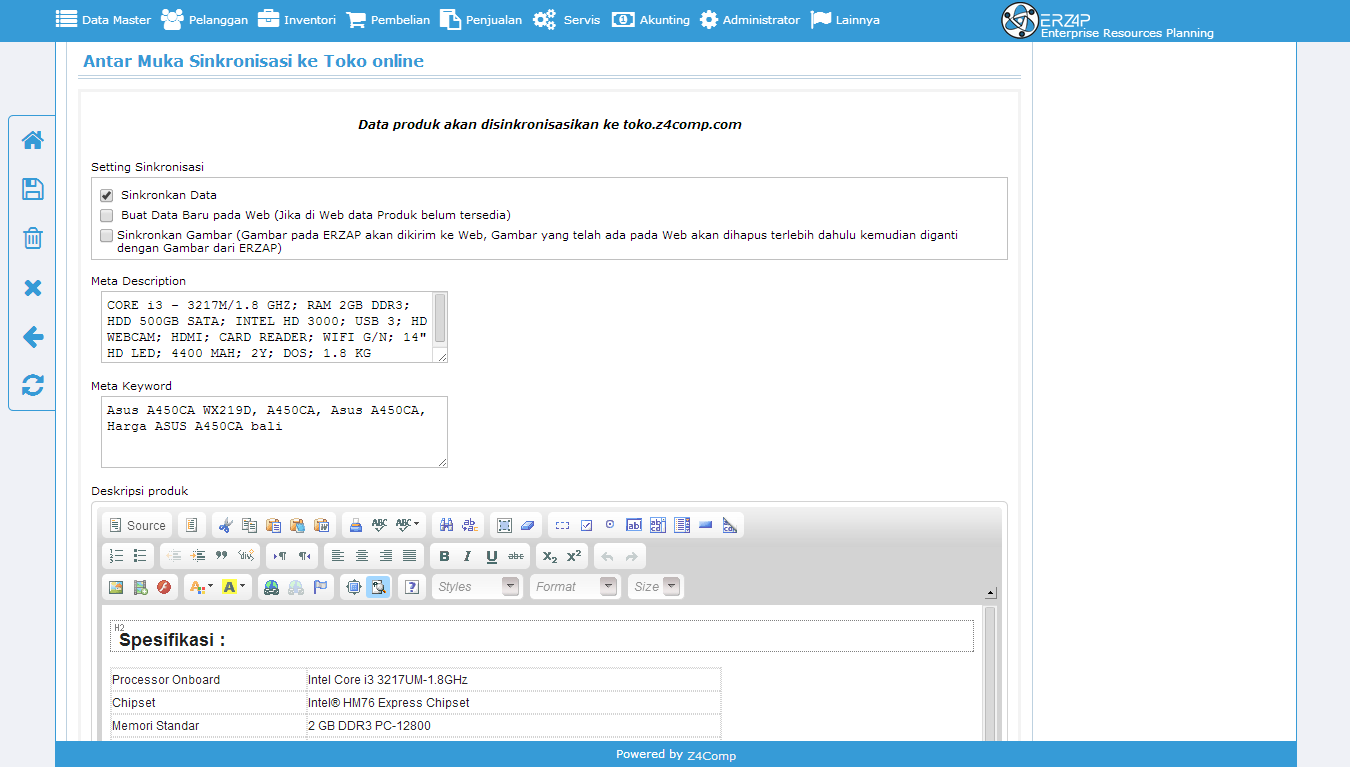The image size is (1350, 767).
Task: Open the Inventori menu
Action: tap(296, 19)
